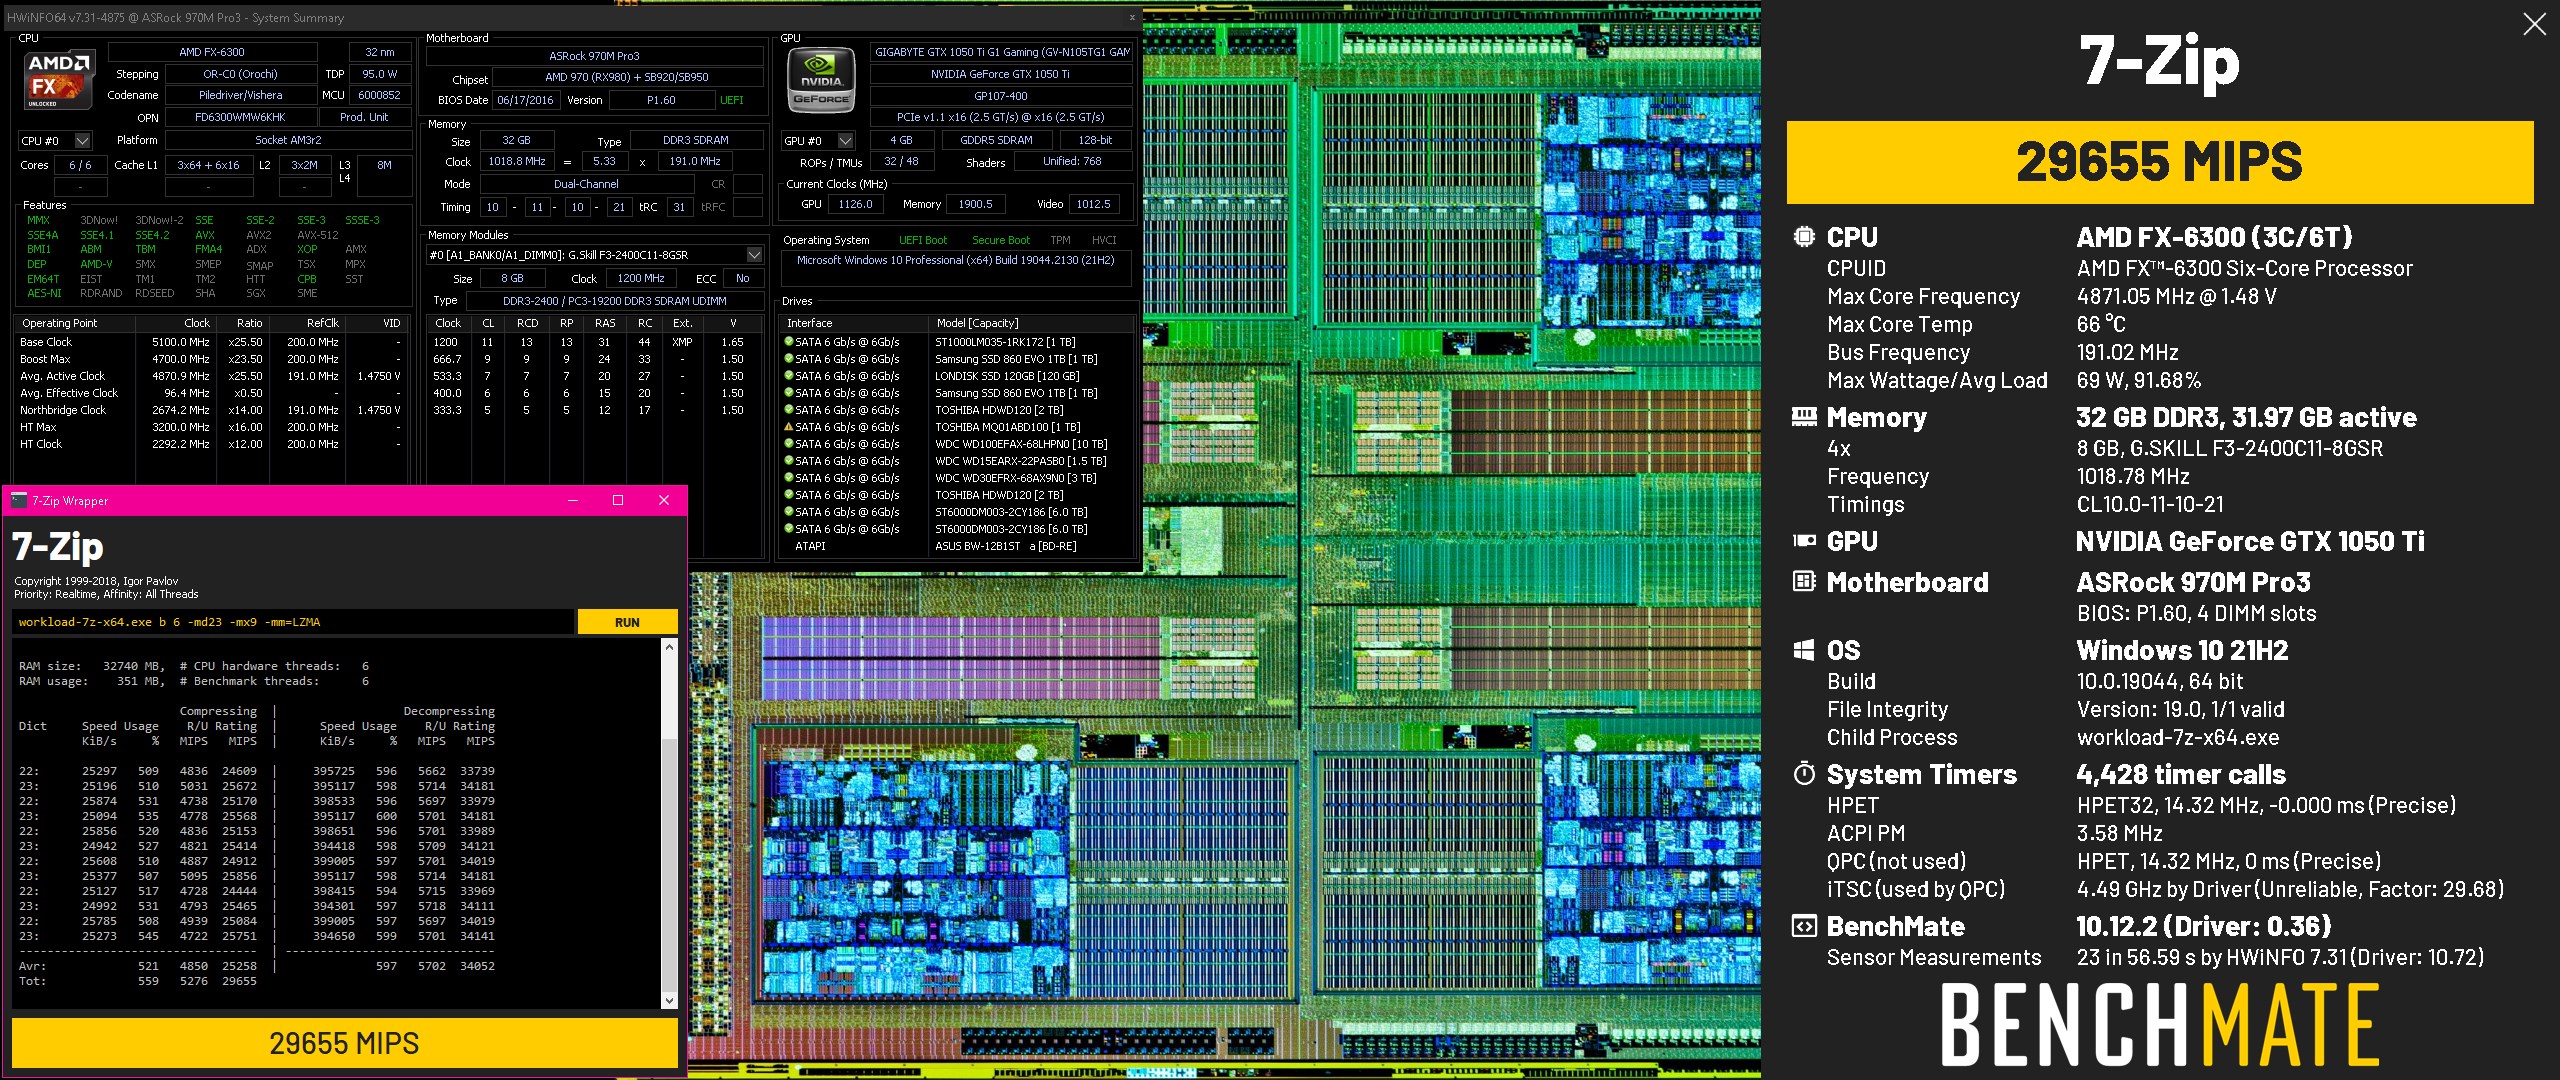This screenshot has height=1080, width=2560.
Task: Click the 1018.8 MHz memory clock field
Action: [x=517, y=161]
